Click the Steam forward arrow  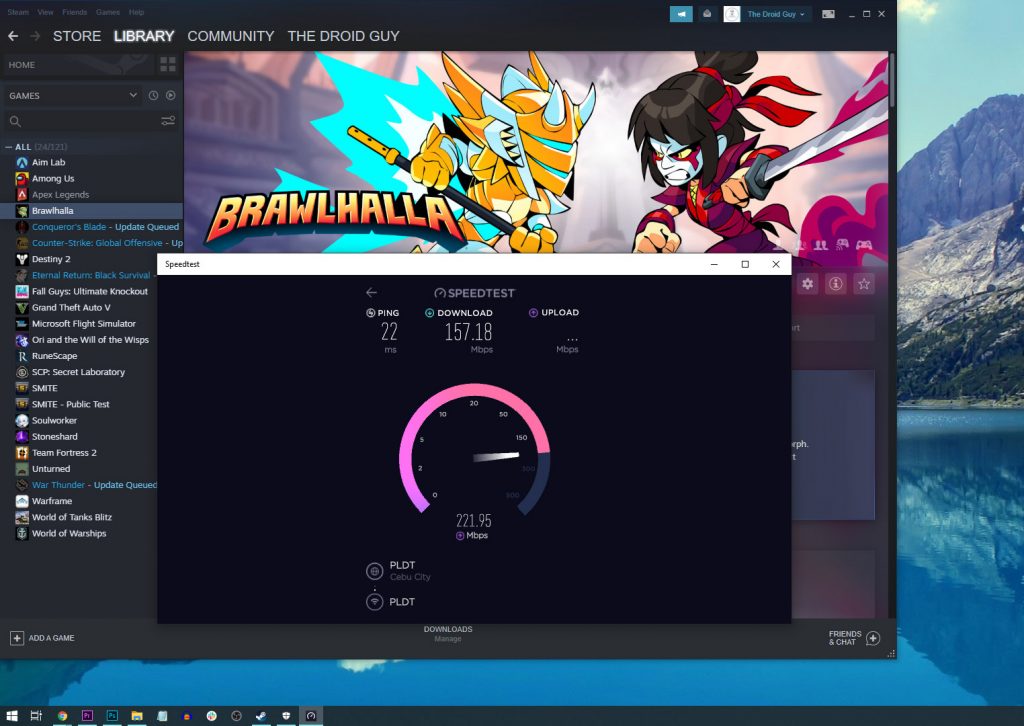[35, 36]
